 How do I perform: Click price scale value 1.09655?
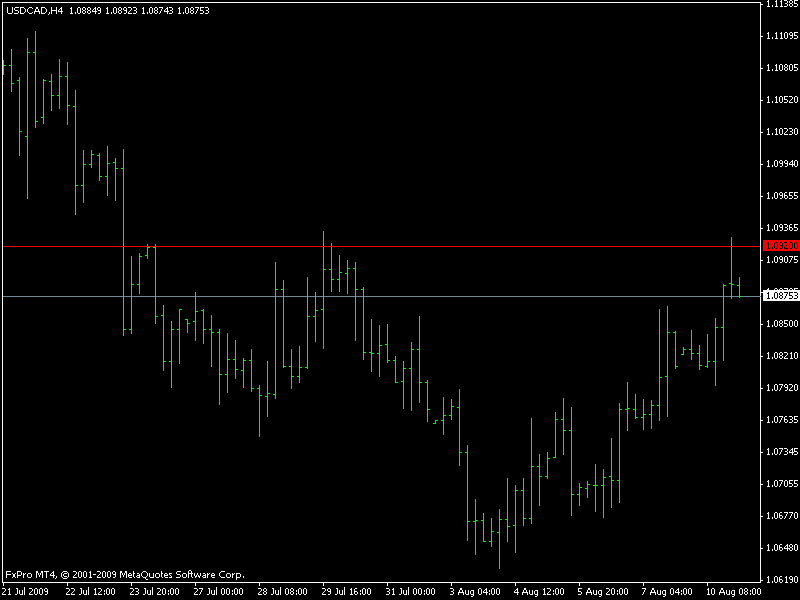pos(782,196)
